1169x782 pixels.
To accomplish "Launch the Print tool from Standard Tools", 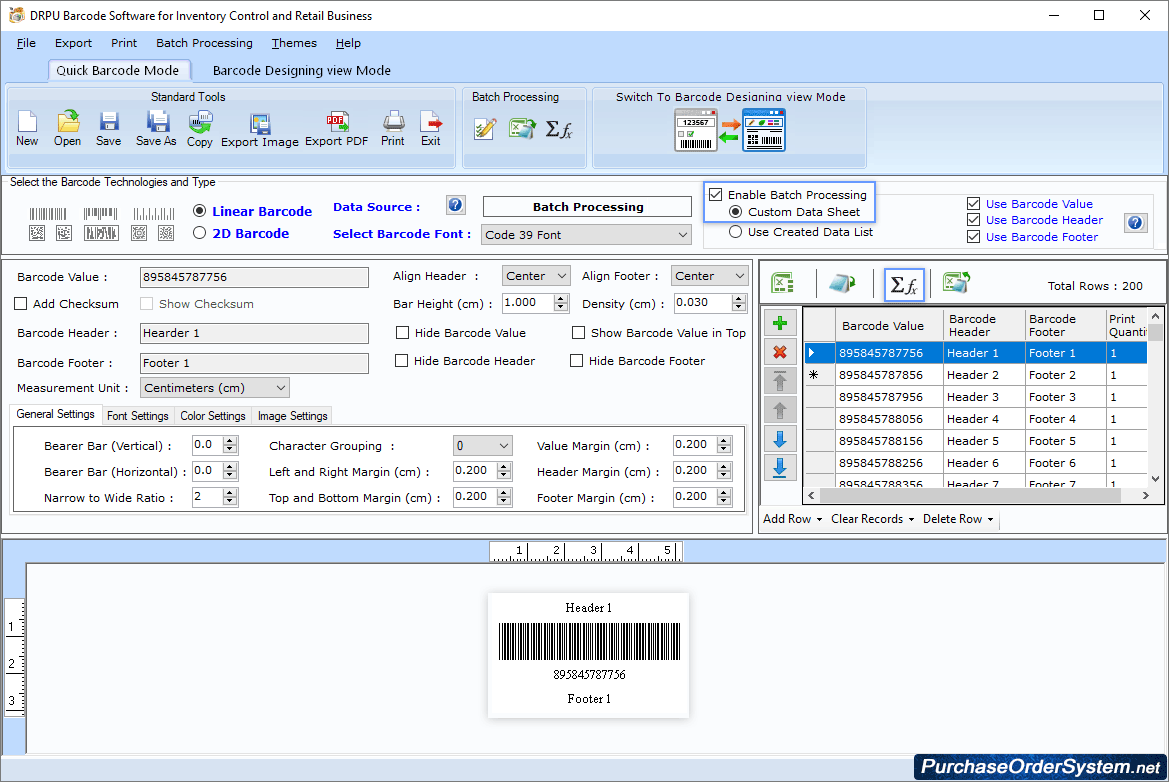I will point(392,128).
